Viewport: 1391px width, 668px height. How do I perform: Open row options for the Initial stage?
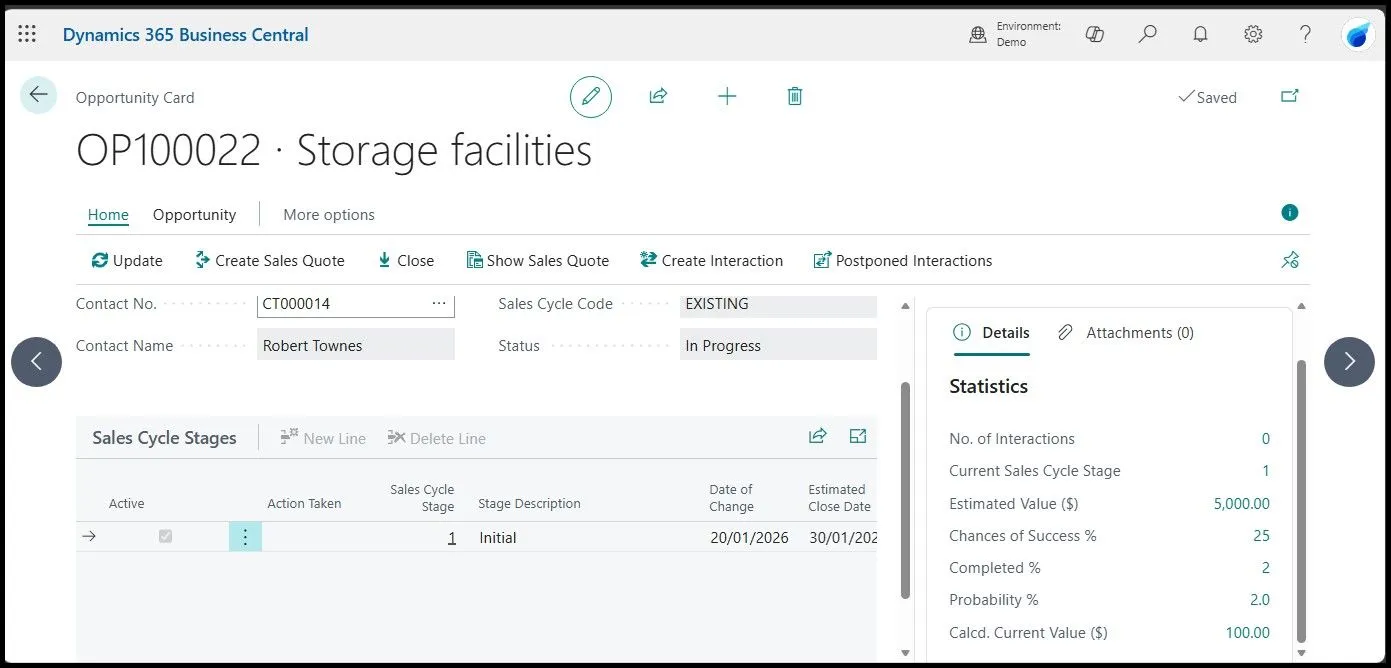coord(245,537)
